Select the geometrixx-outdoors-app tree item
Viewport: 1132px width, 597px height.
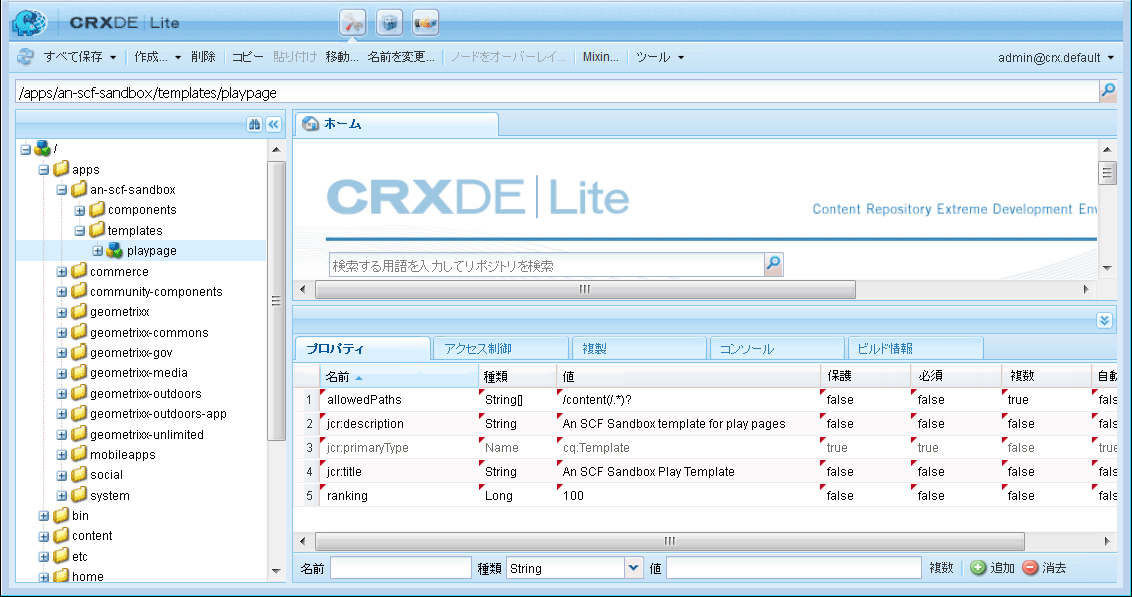(158, 414)
